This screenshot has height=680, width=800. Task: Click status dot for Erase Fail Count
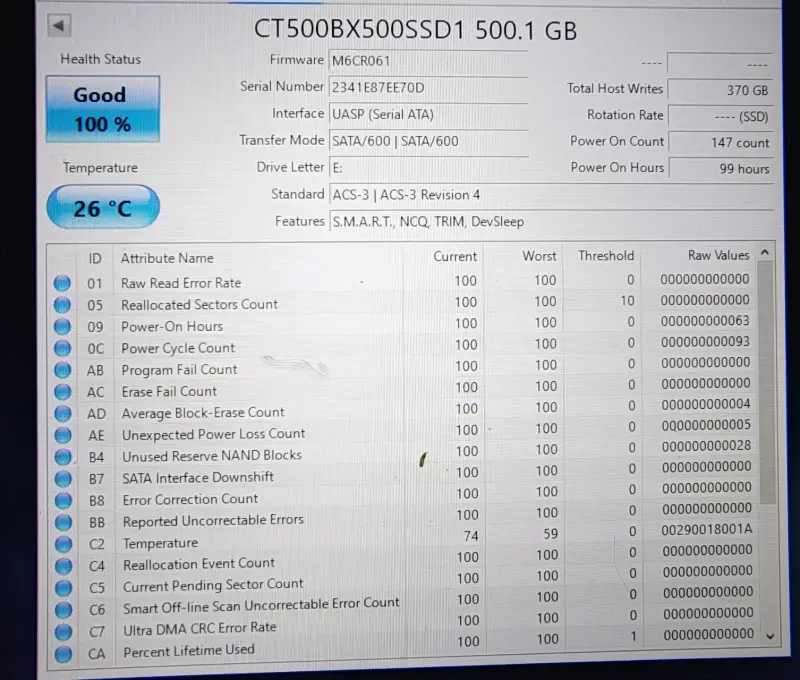tap(63, 391)
